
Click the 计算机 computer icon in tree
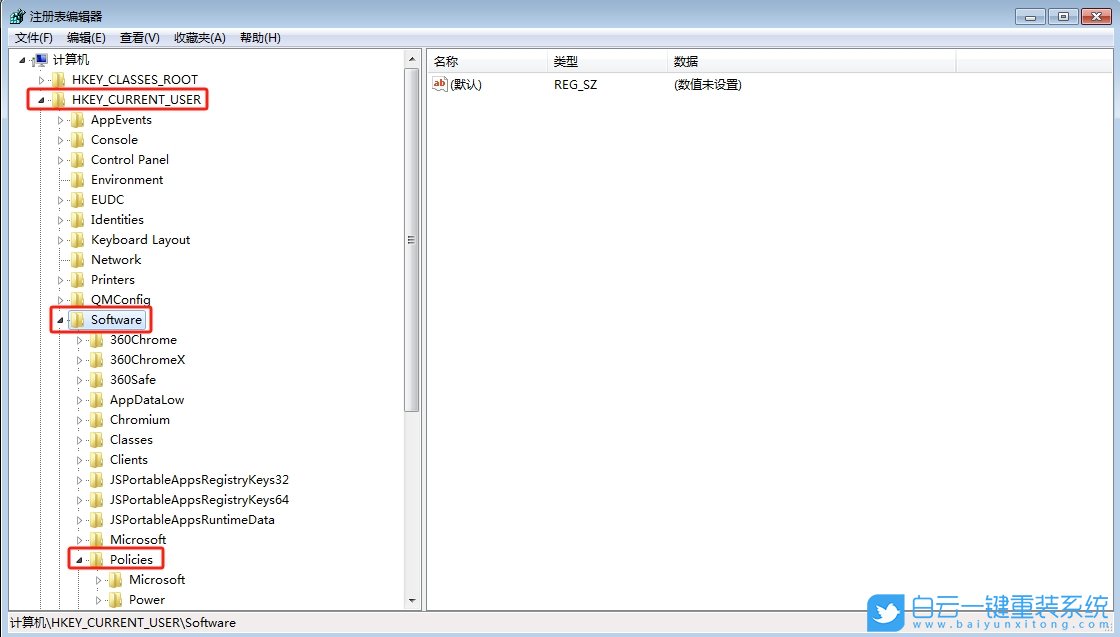[41, 58]
